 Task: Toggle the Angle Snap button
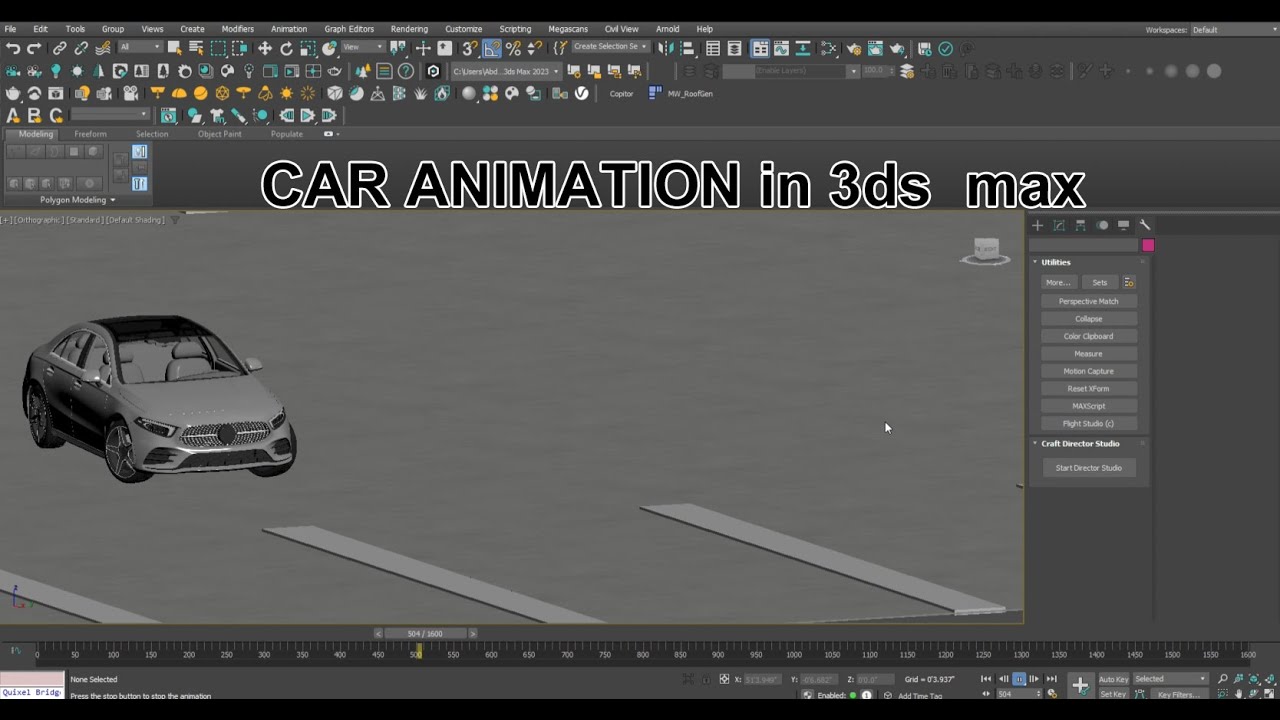coord(492,48)
